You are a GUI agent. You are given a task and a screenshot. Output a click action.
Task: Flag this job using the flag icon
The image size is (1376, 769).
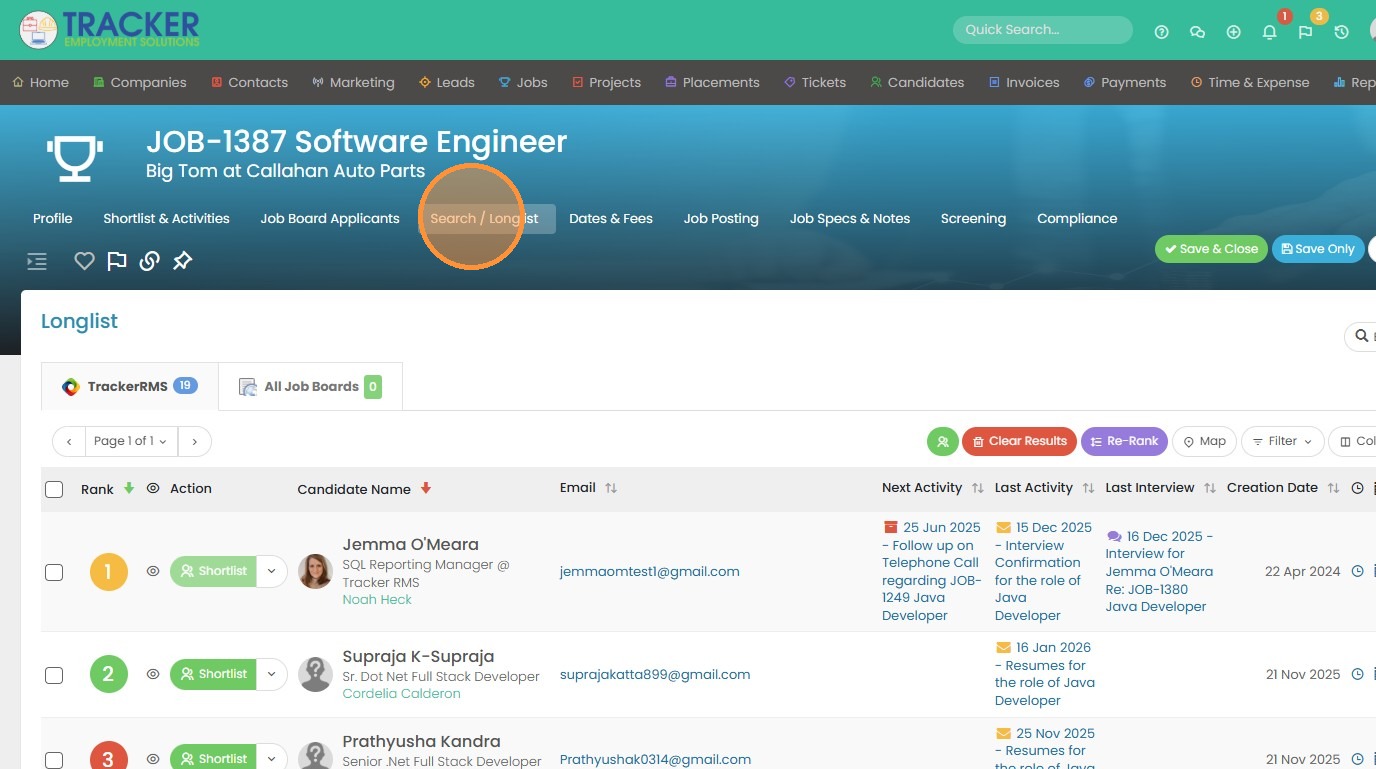pos(117,261)
